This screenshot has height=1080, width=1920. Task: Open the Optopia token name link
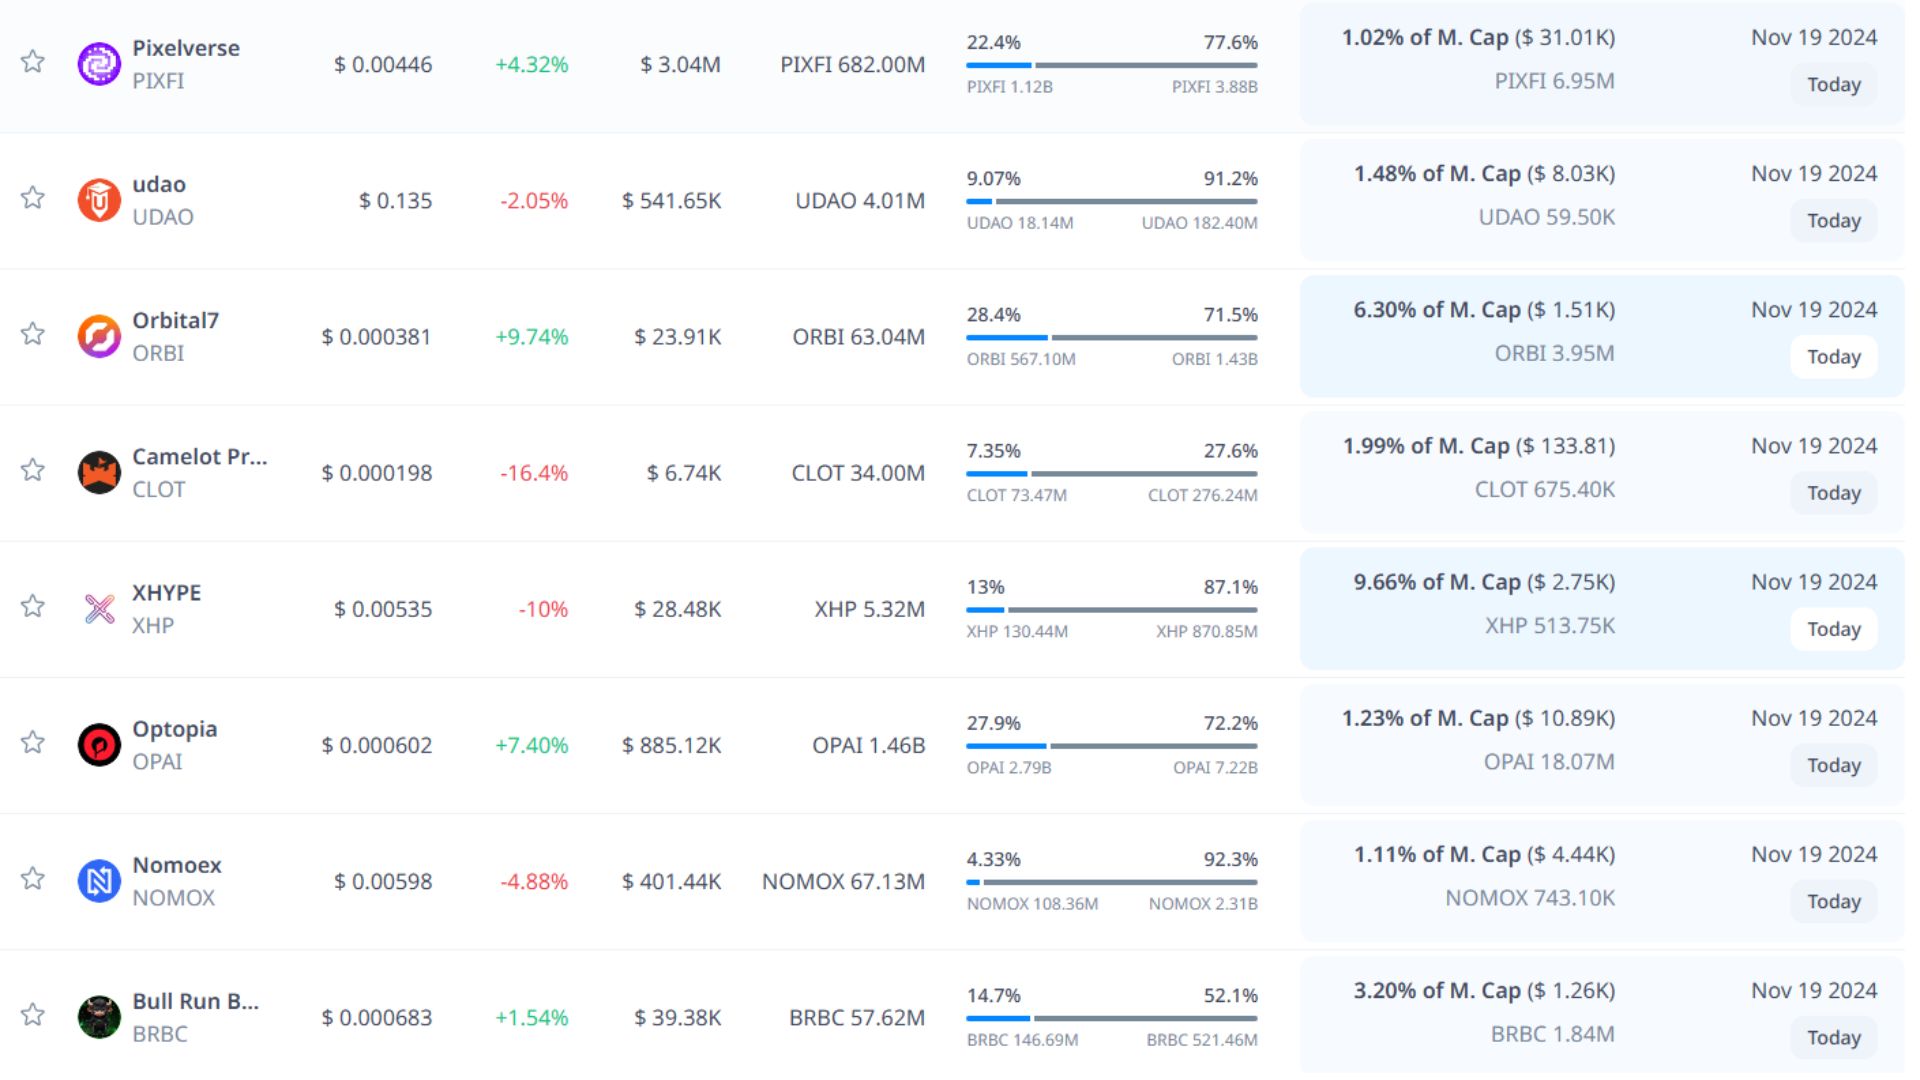click(x=174, y=728)
